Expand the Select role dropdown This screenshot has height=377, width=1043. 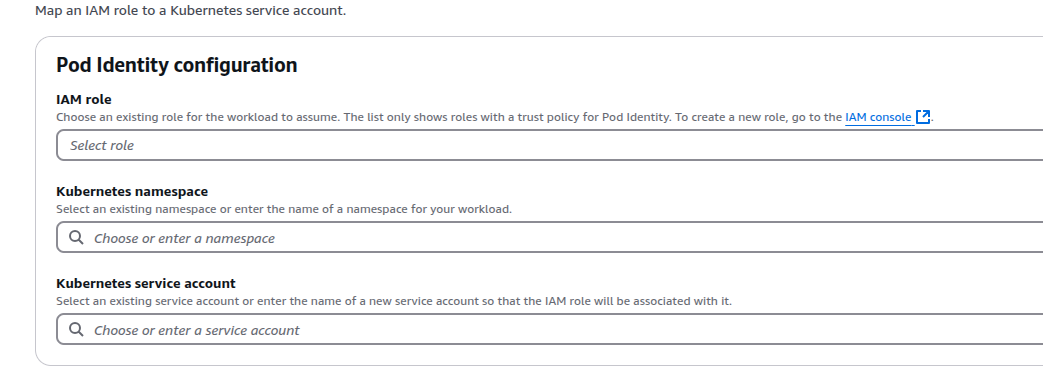click(549, 145)
